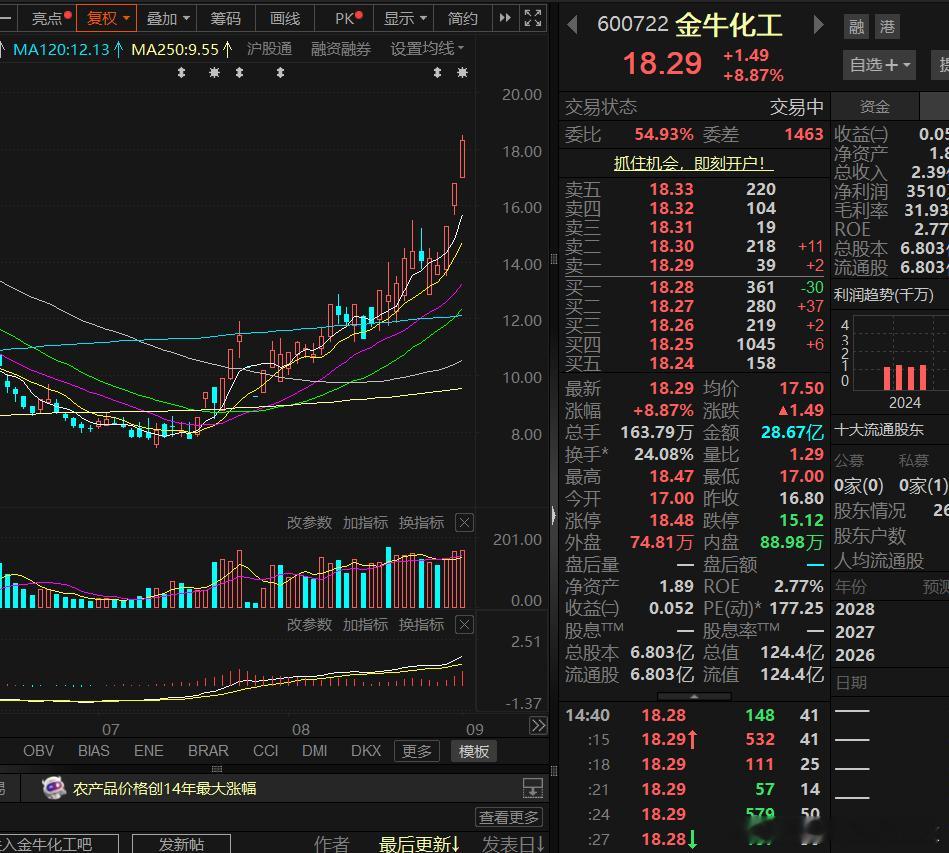Click 换指标 on the MACD indicator

[x=421, y=624]
